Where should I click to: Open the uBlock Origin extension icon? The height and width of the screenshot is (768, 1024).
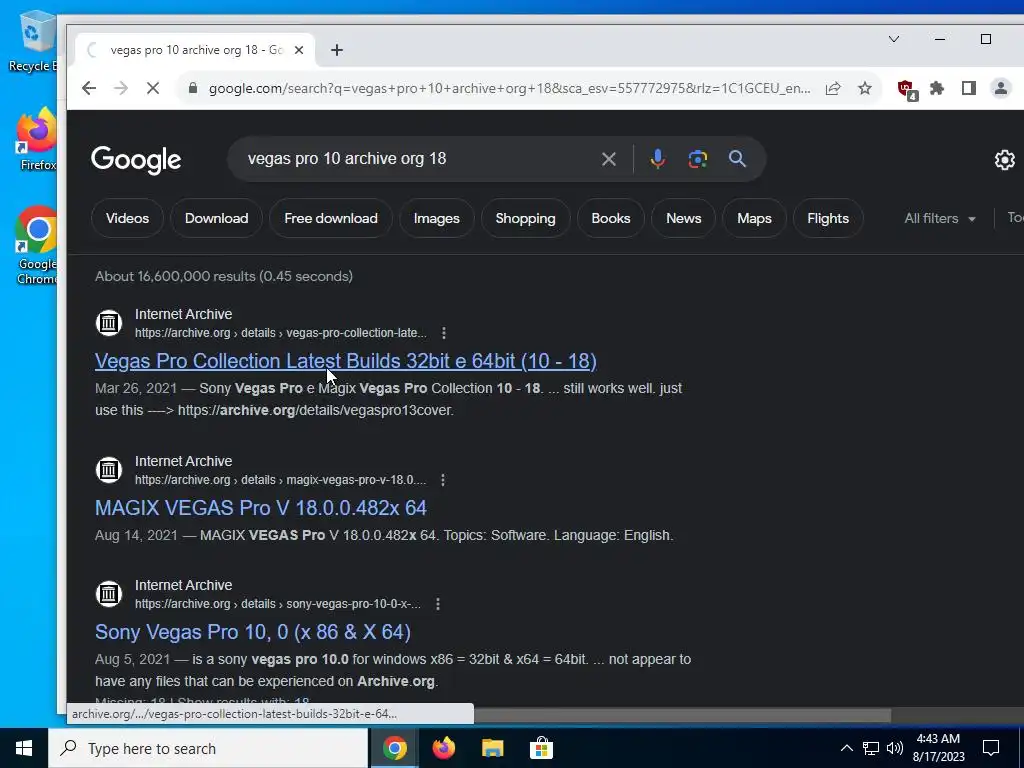[x=906, y=89]
